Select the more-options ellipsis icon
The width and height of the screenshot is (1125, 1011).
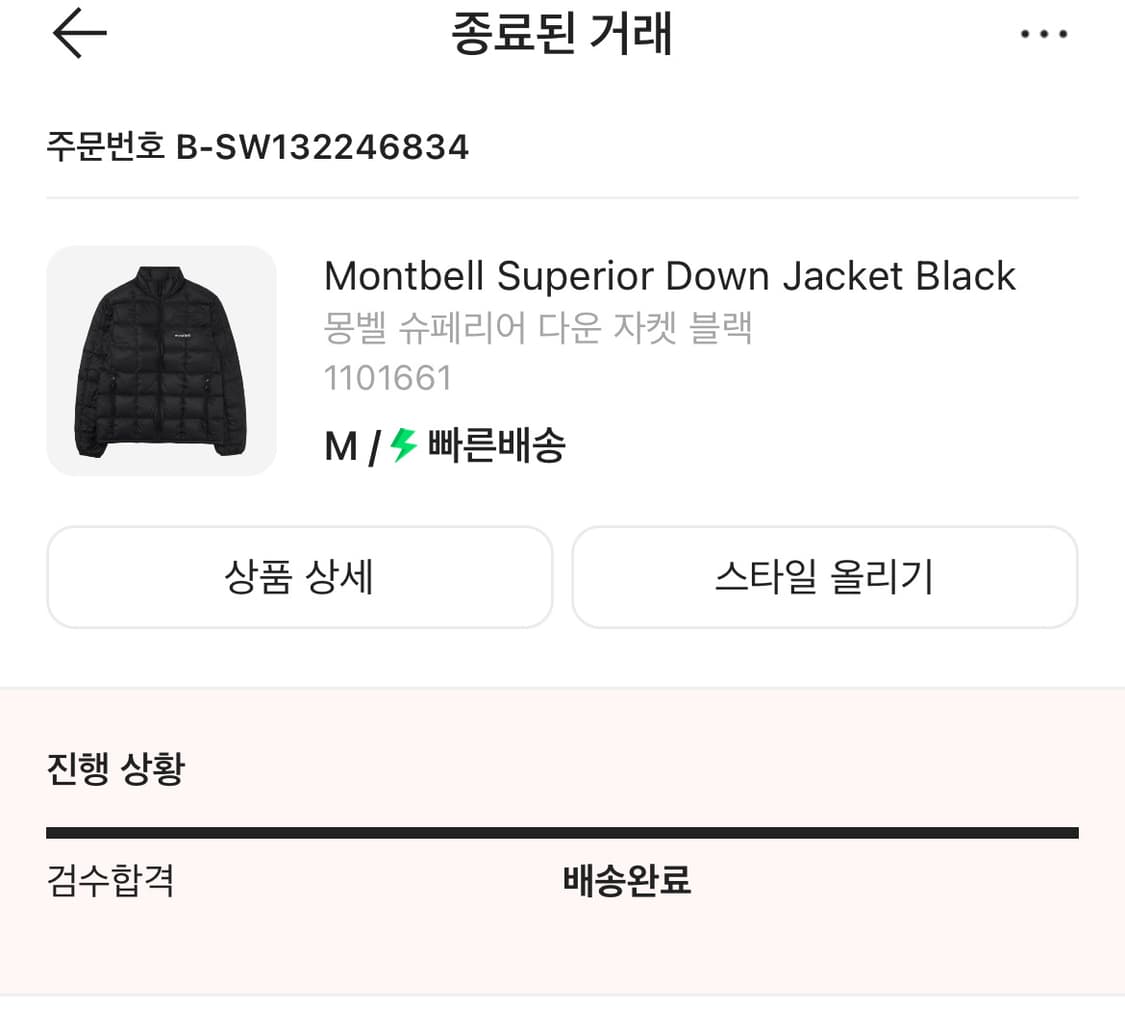pos(1044,35)
